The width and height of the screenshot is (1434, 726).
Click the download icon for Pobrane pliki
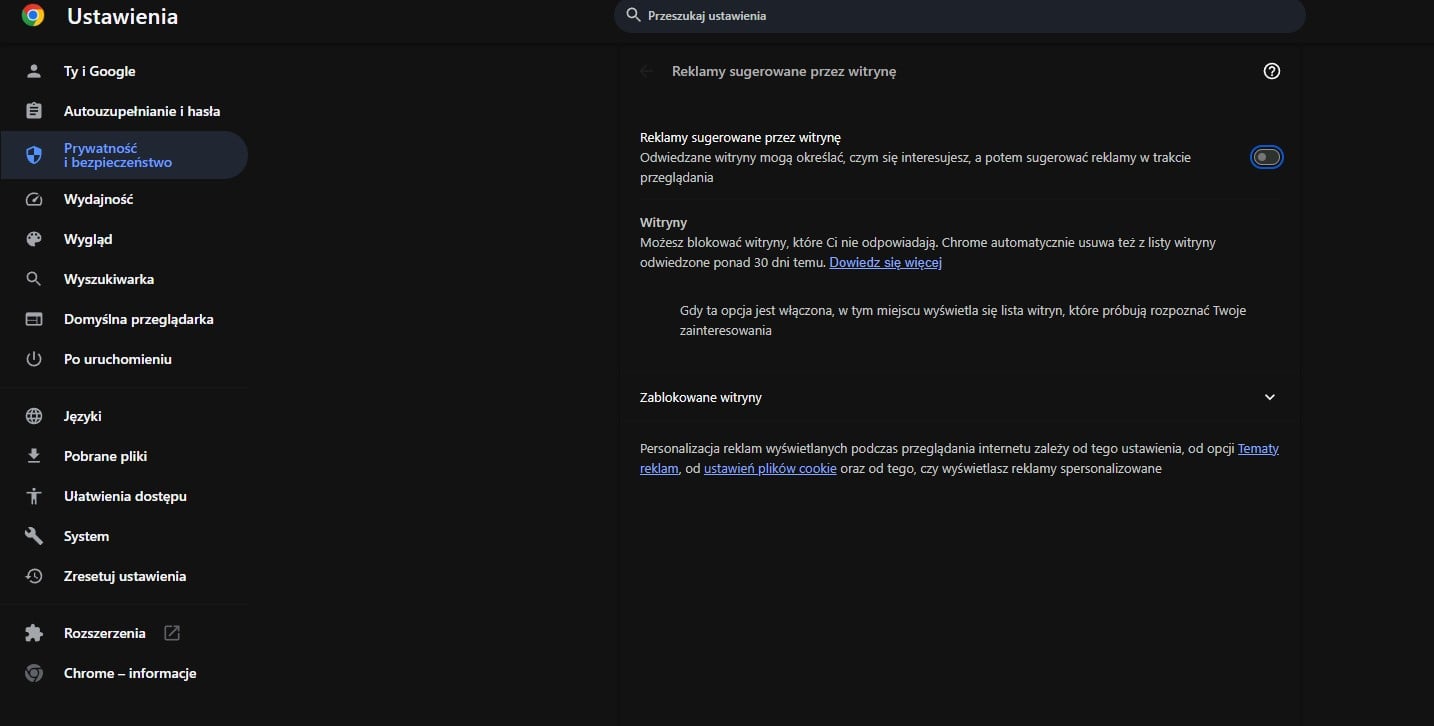(34, 456)
